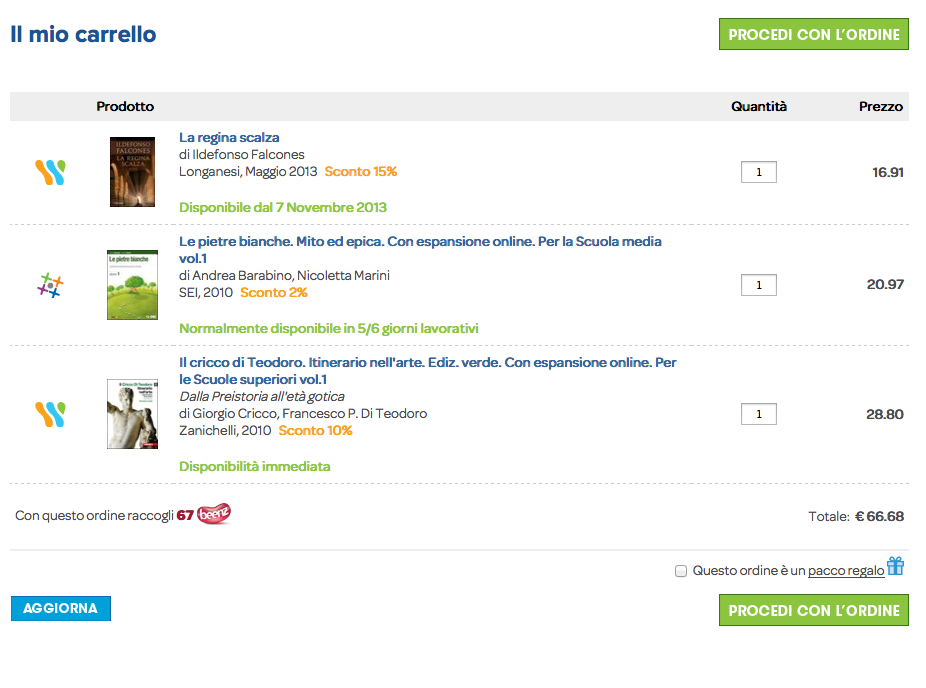Click the AGGIORNA button
The image size is (926, 688).
[61, 608]
